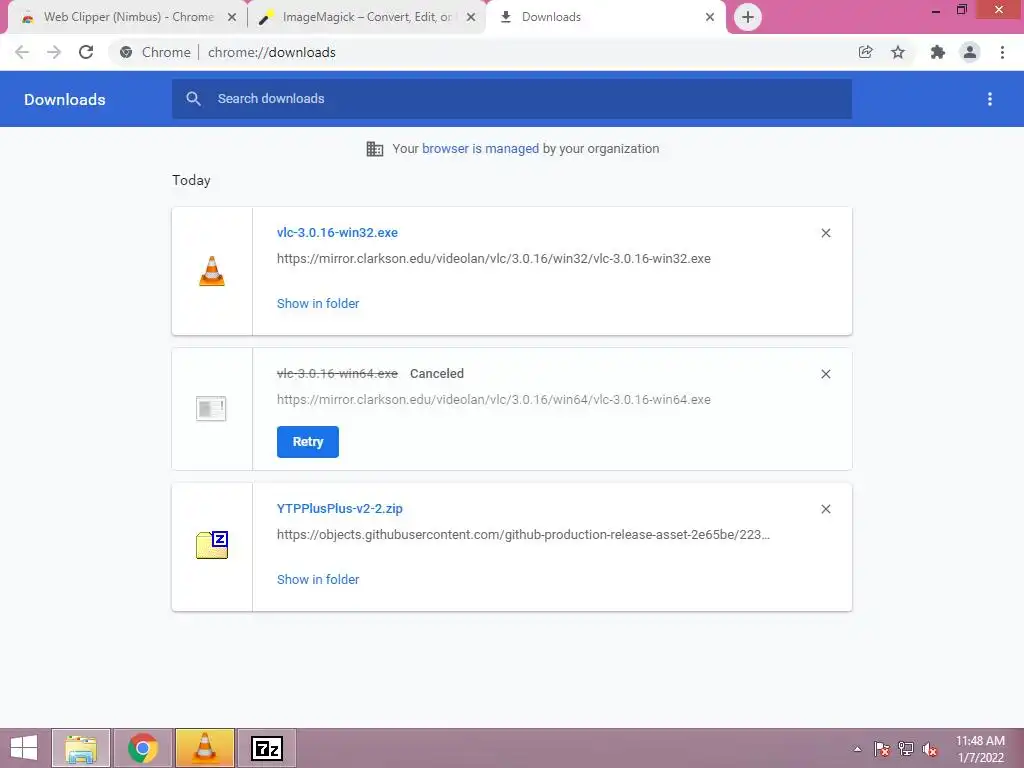Screen dimensions: 1024x768
Task: Click the browser back arrow
Action: pos(22,52)
